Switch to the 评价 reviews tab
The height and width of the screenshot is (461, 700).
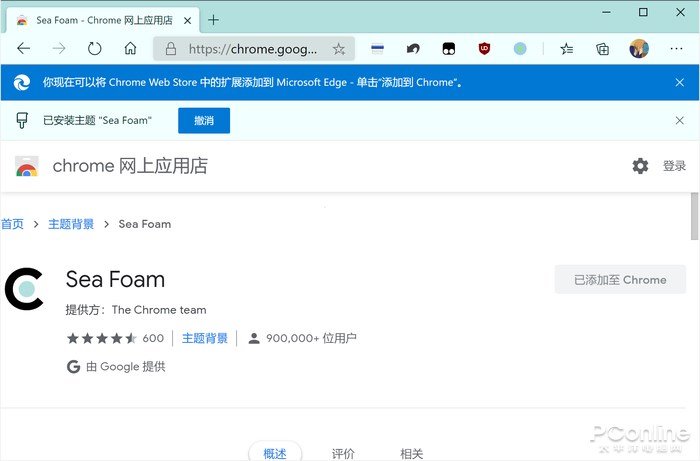coord(343,453)
